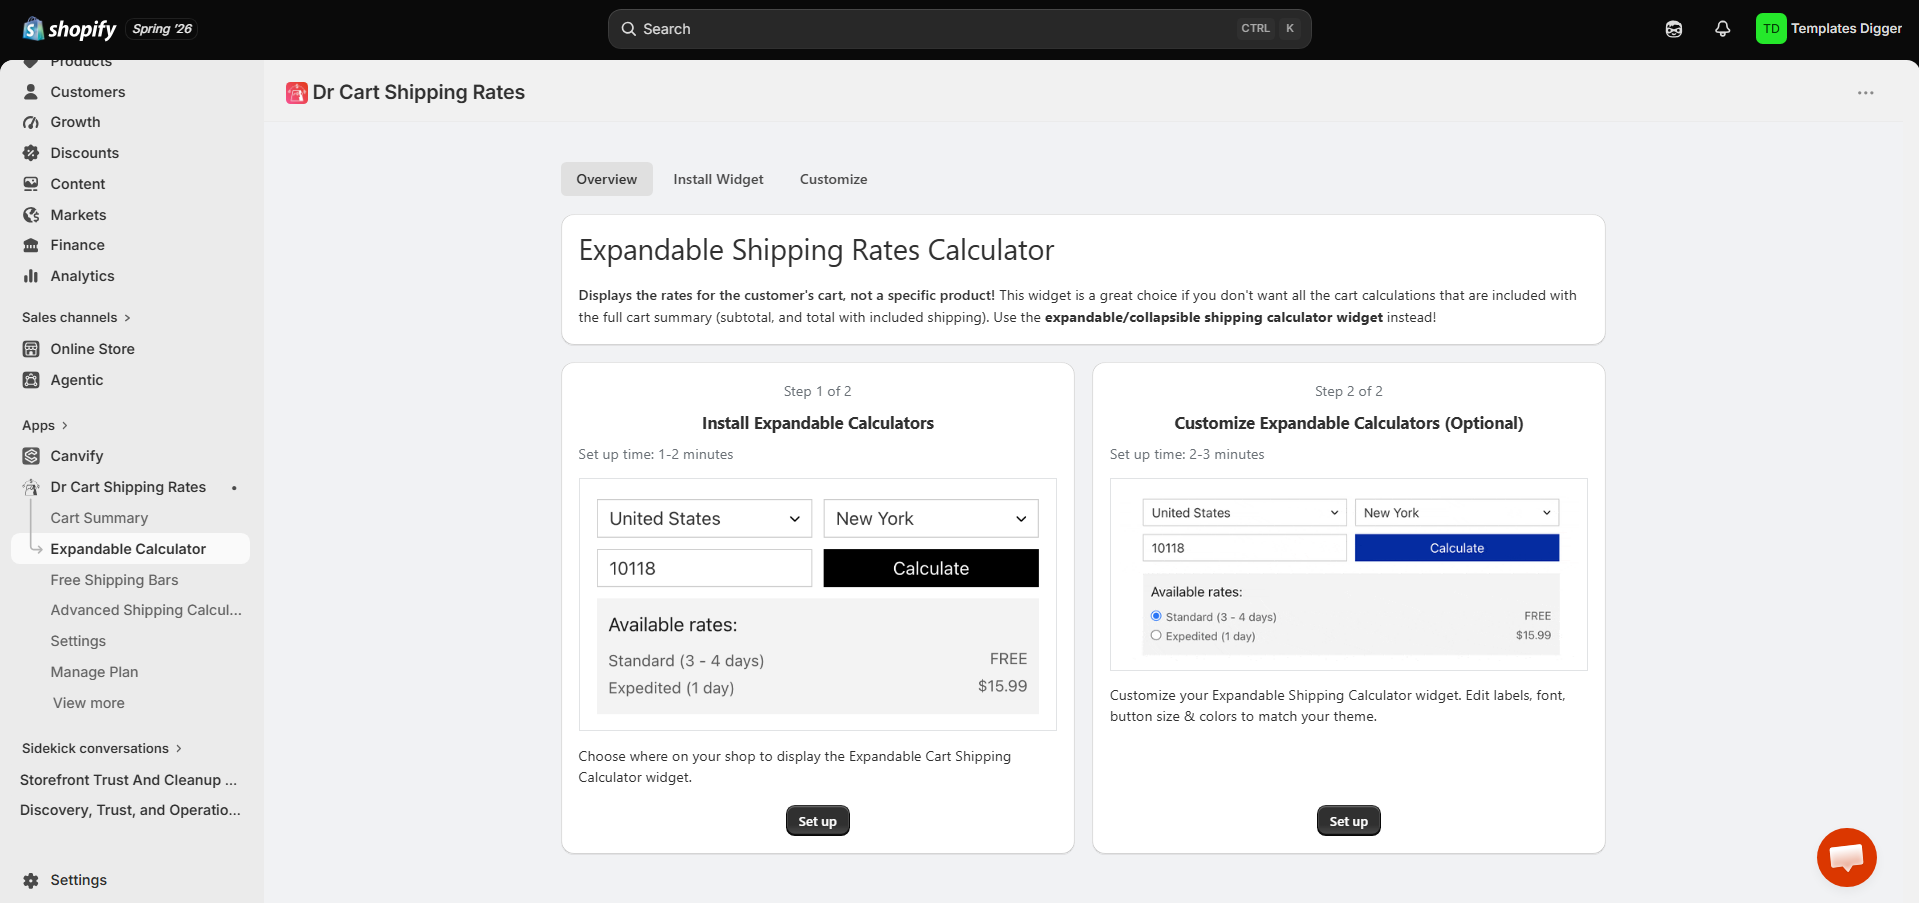Open the small New York dropdown in Step 2
Image resolution: width=1919 pixels, height=903 pixels.
1457,513
